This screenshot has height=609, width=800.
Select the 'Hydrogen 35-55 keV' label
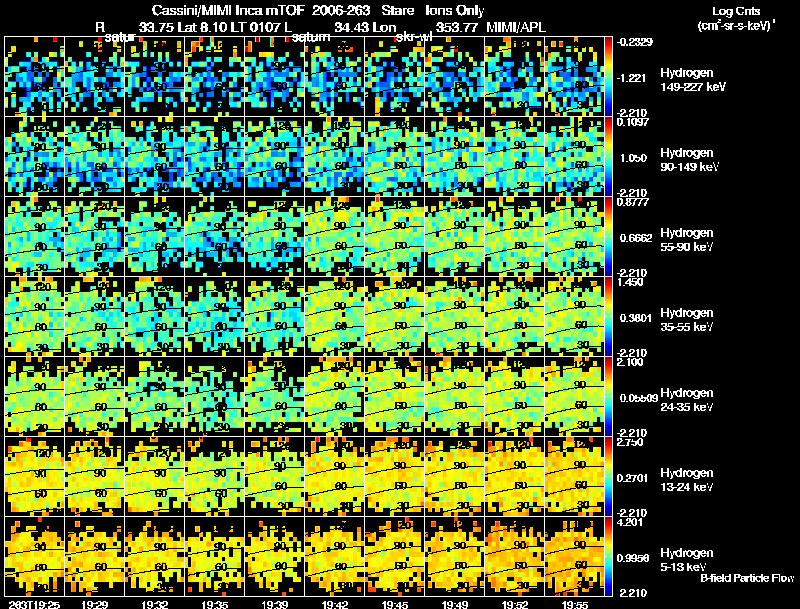(x=687, y=320)
